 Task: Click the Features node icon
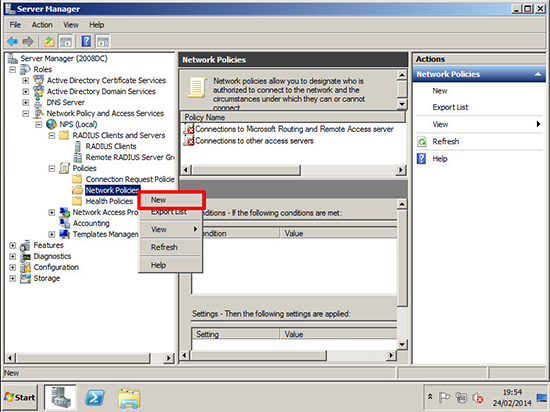coord(25,245)
